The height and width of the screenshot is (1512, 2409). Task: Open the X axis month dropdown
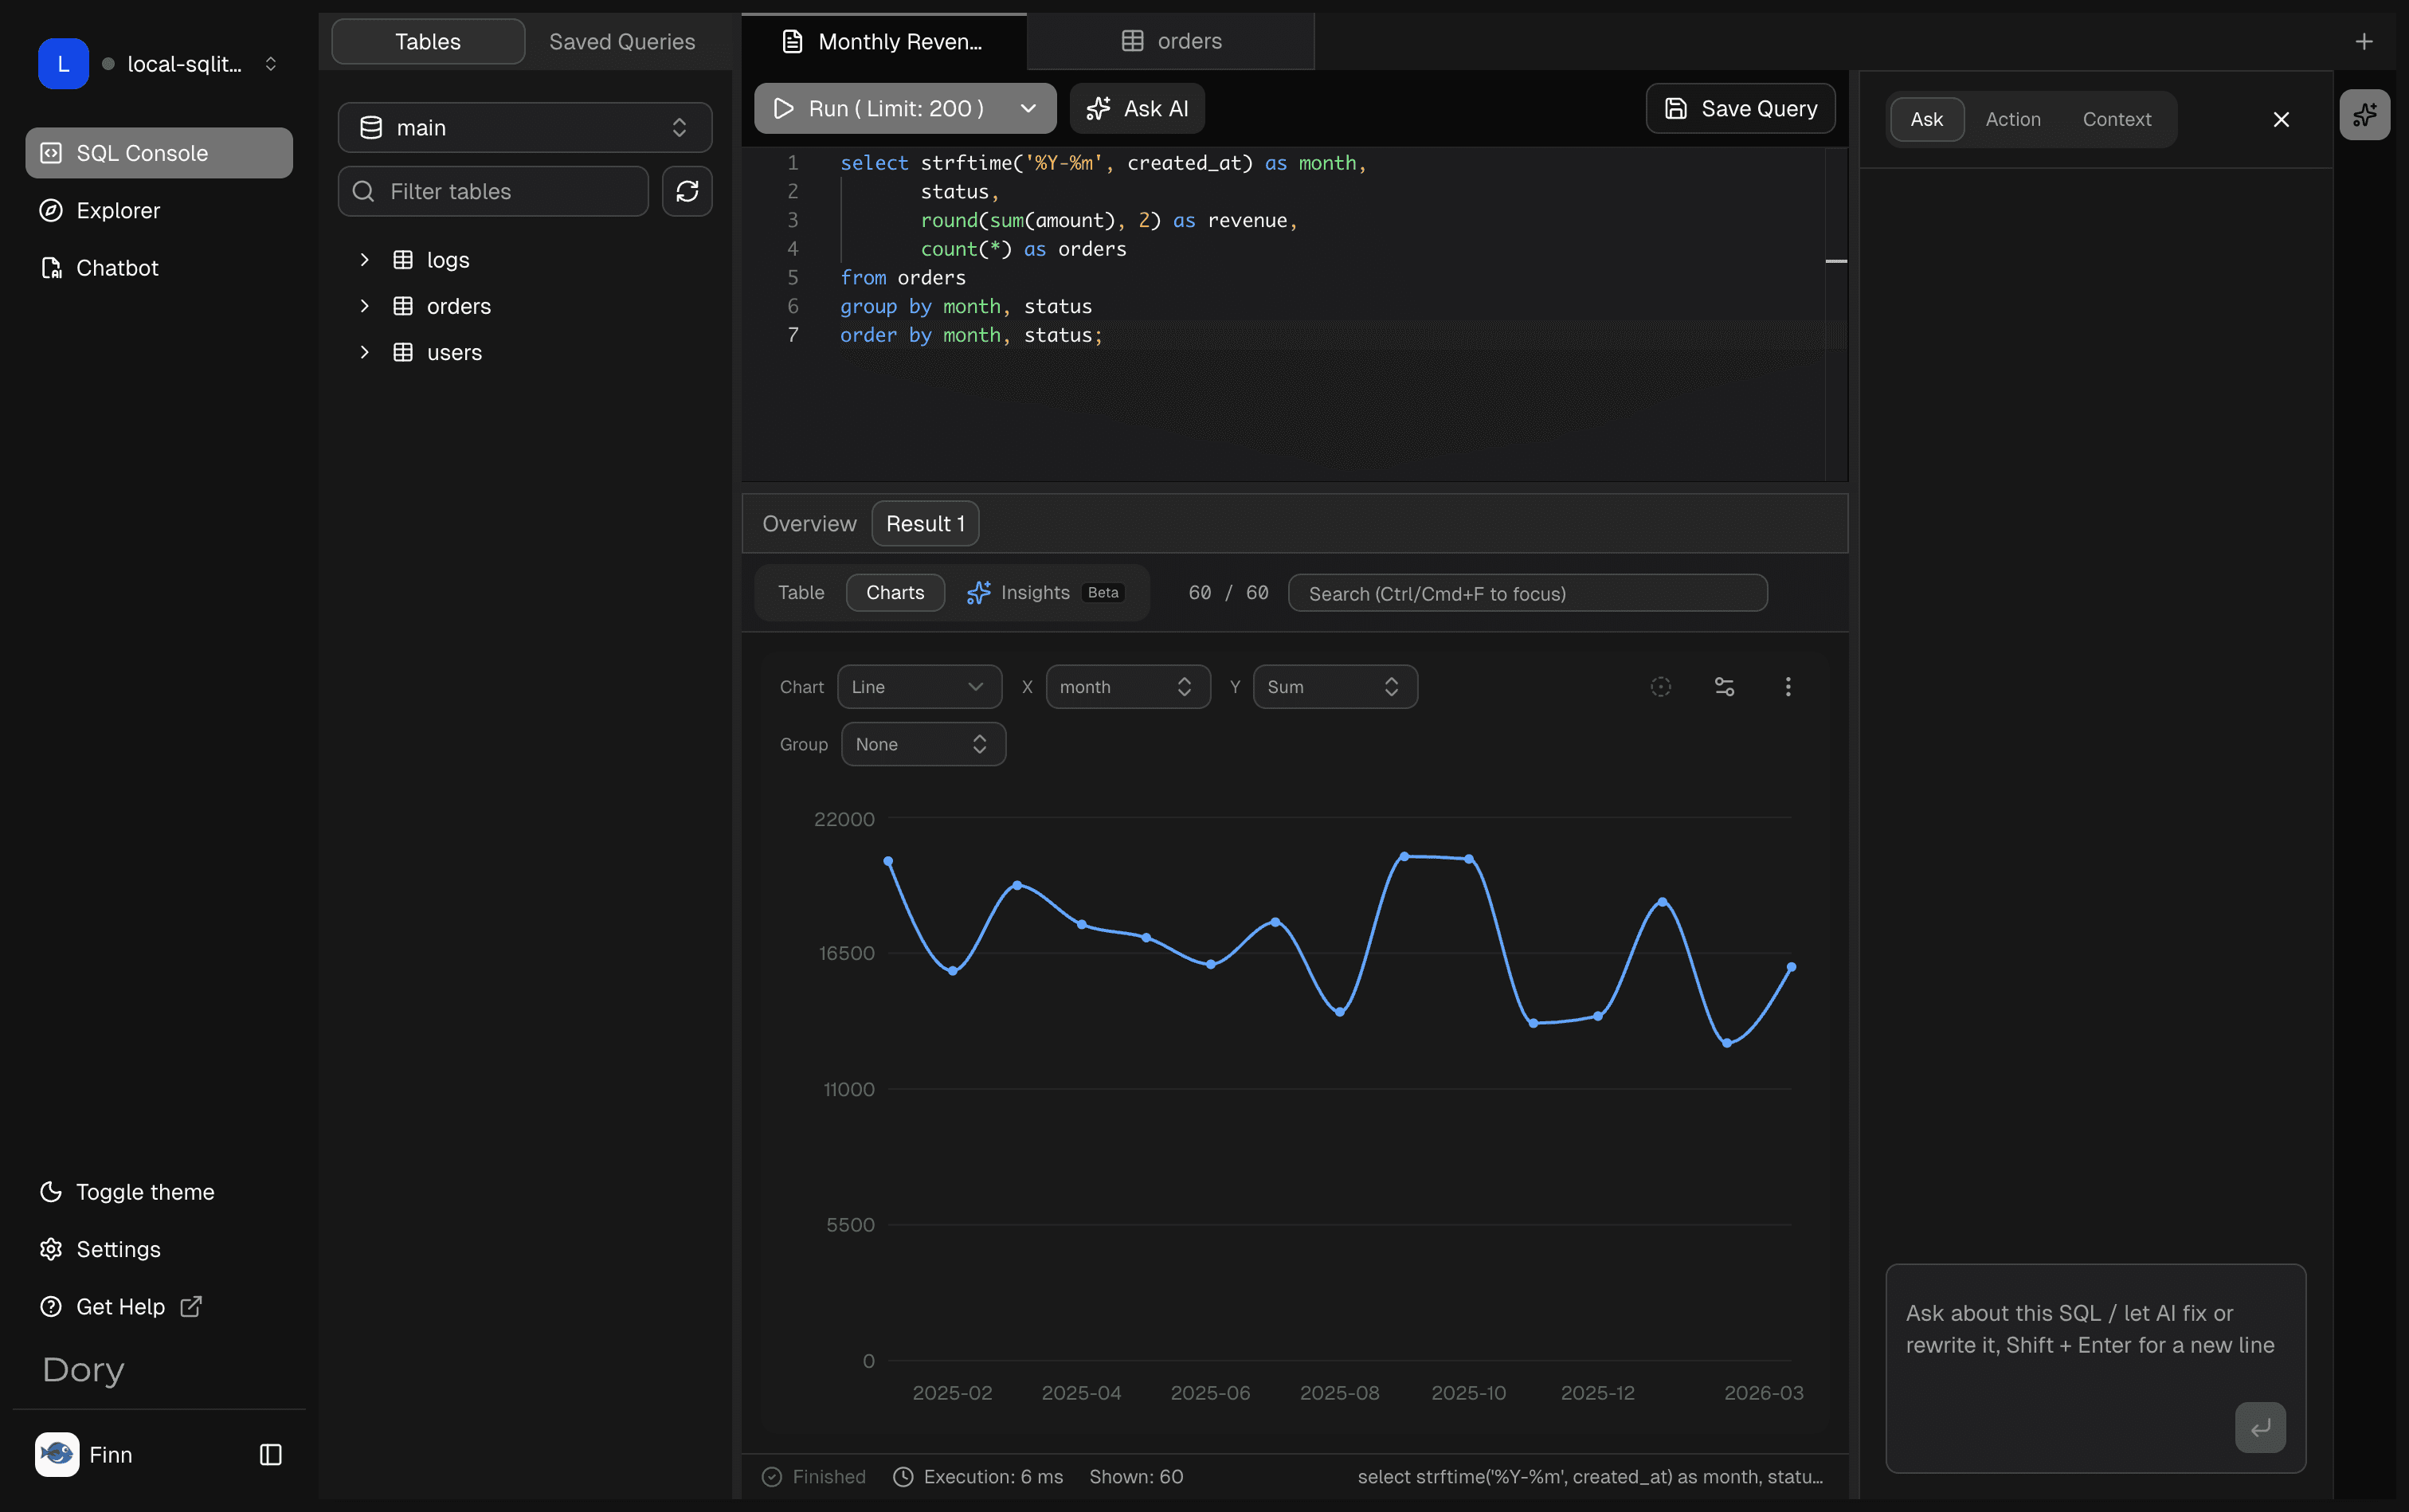coord(1128,687)
